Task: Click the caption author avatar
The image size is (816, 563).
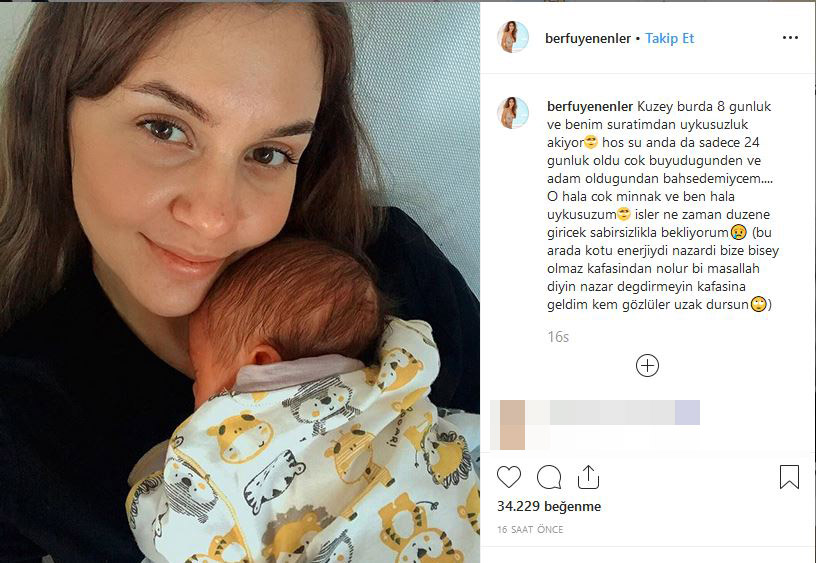Action: pos(513,112)
